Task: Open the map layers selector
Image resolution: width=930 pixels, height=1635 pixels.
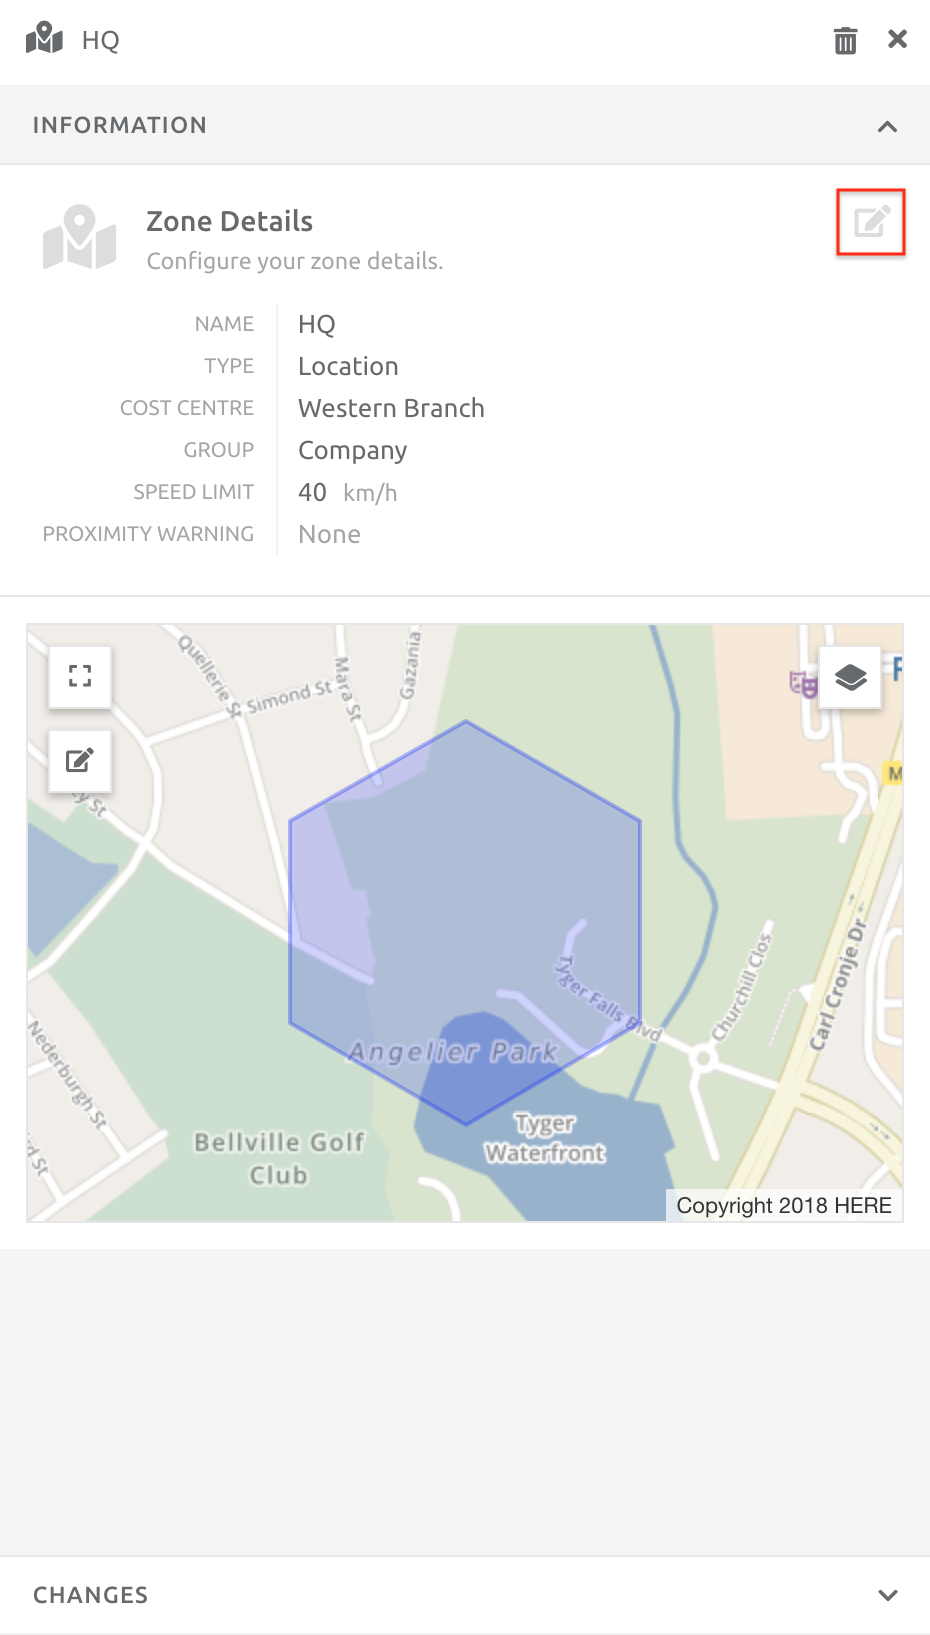Action: click(x=849, y=677)
